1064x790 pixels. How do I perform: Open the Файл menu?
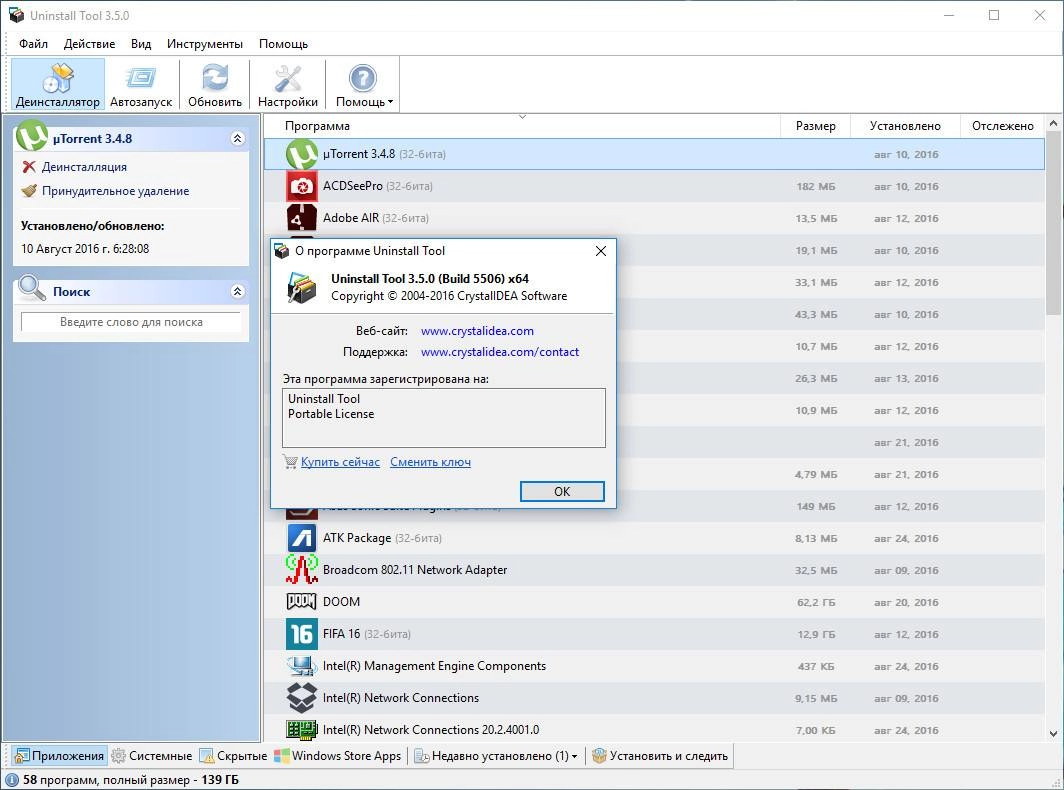[33, 43]
